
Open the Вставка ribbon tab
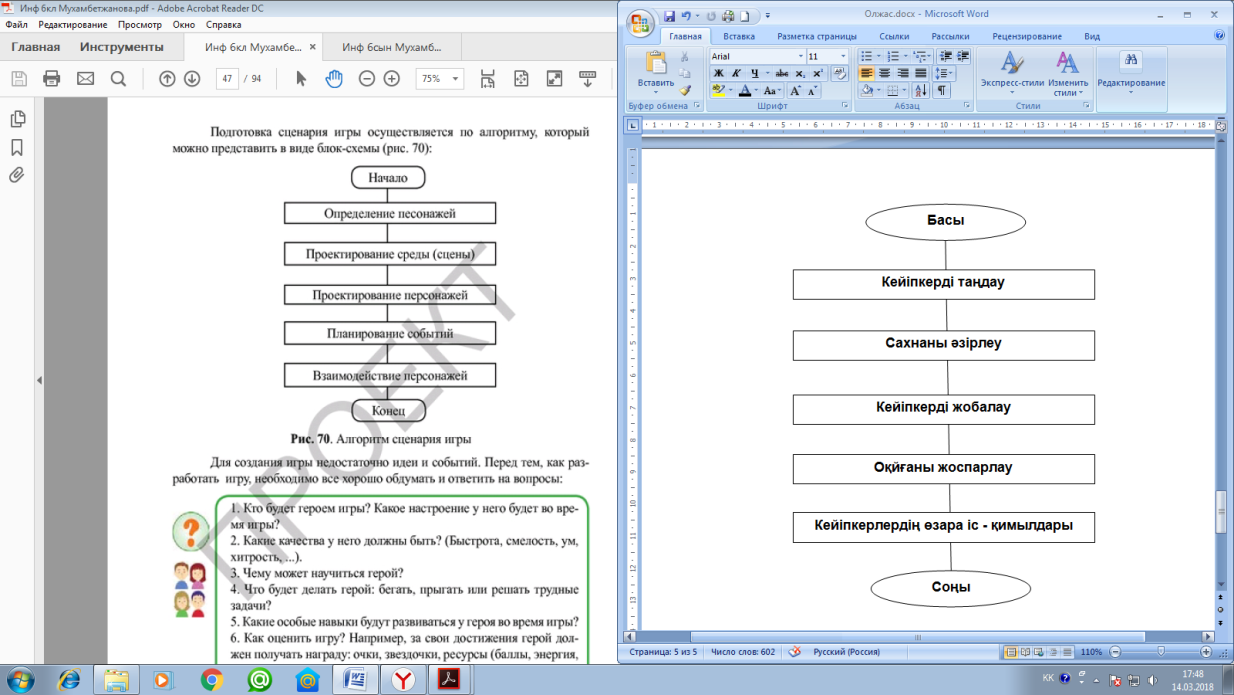739,36
